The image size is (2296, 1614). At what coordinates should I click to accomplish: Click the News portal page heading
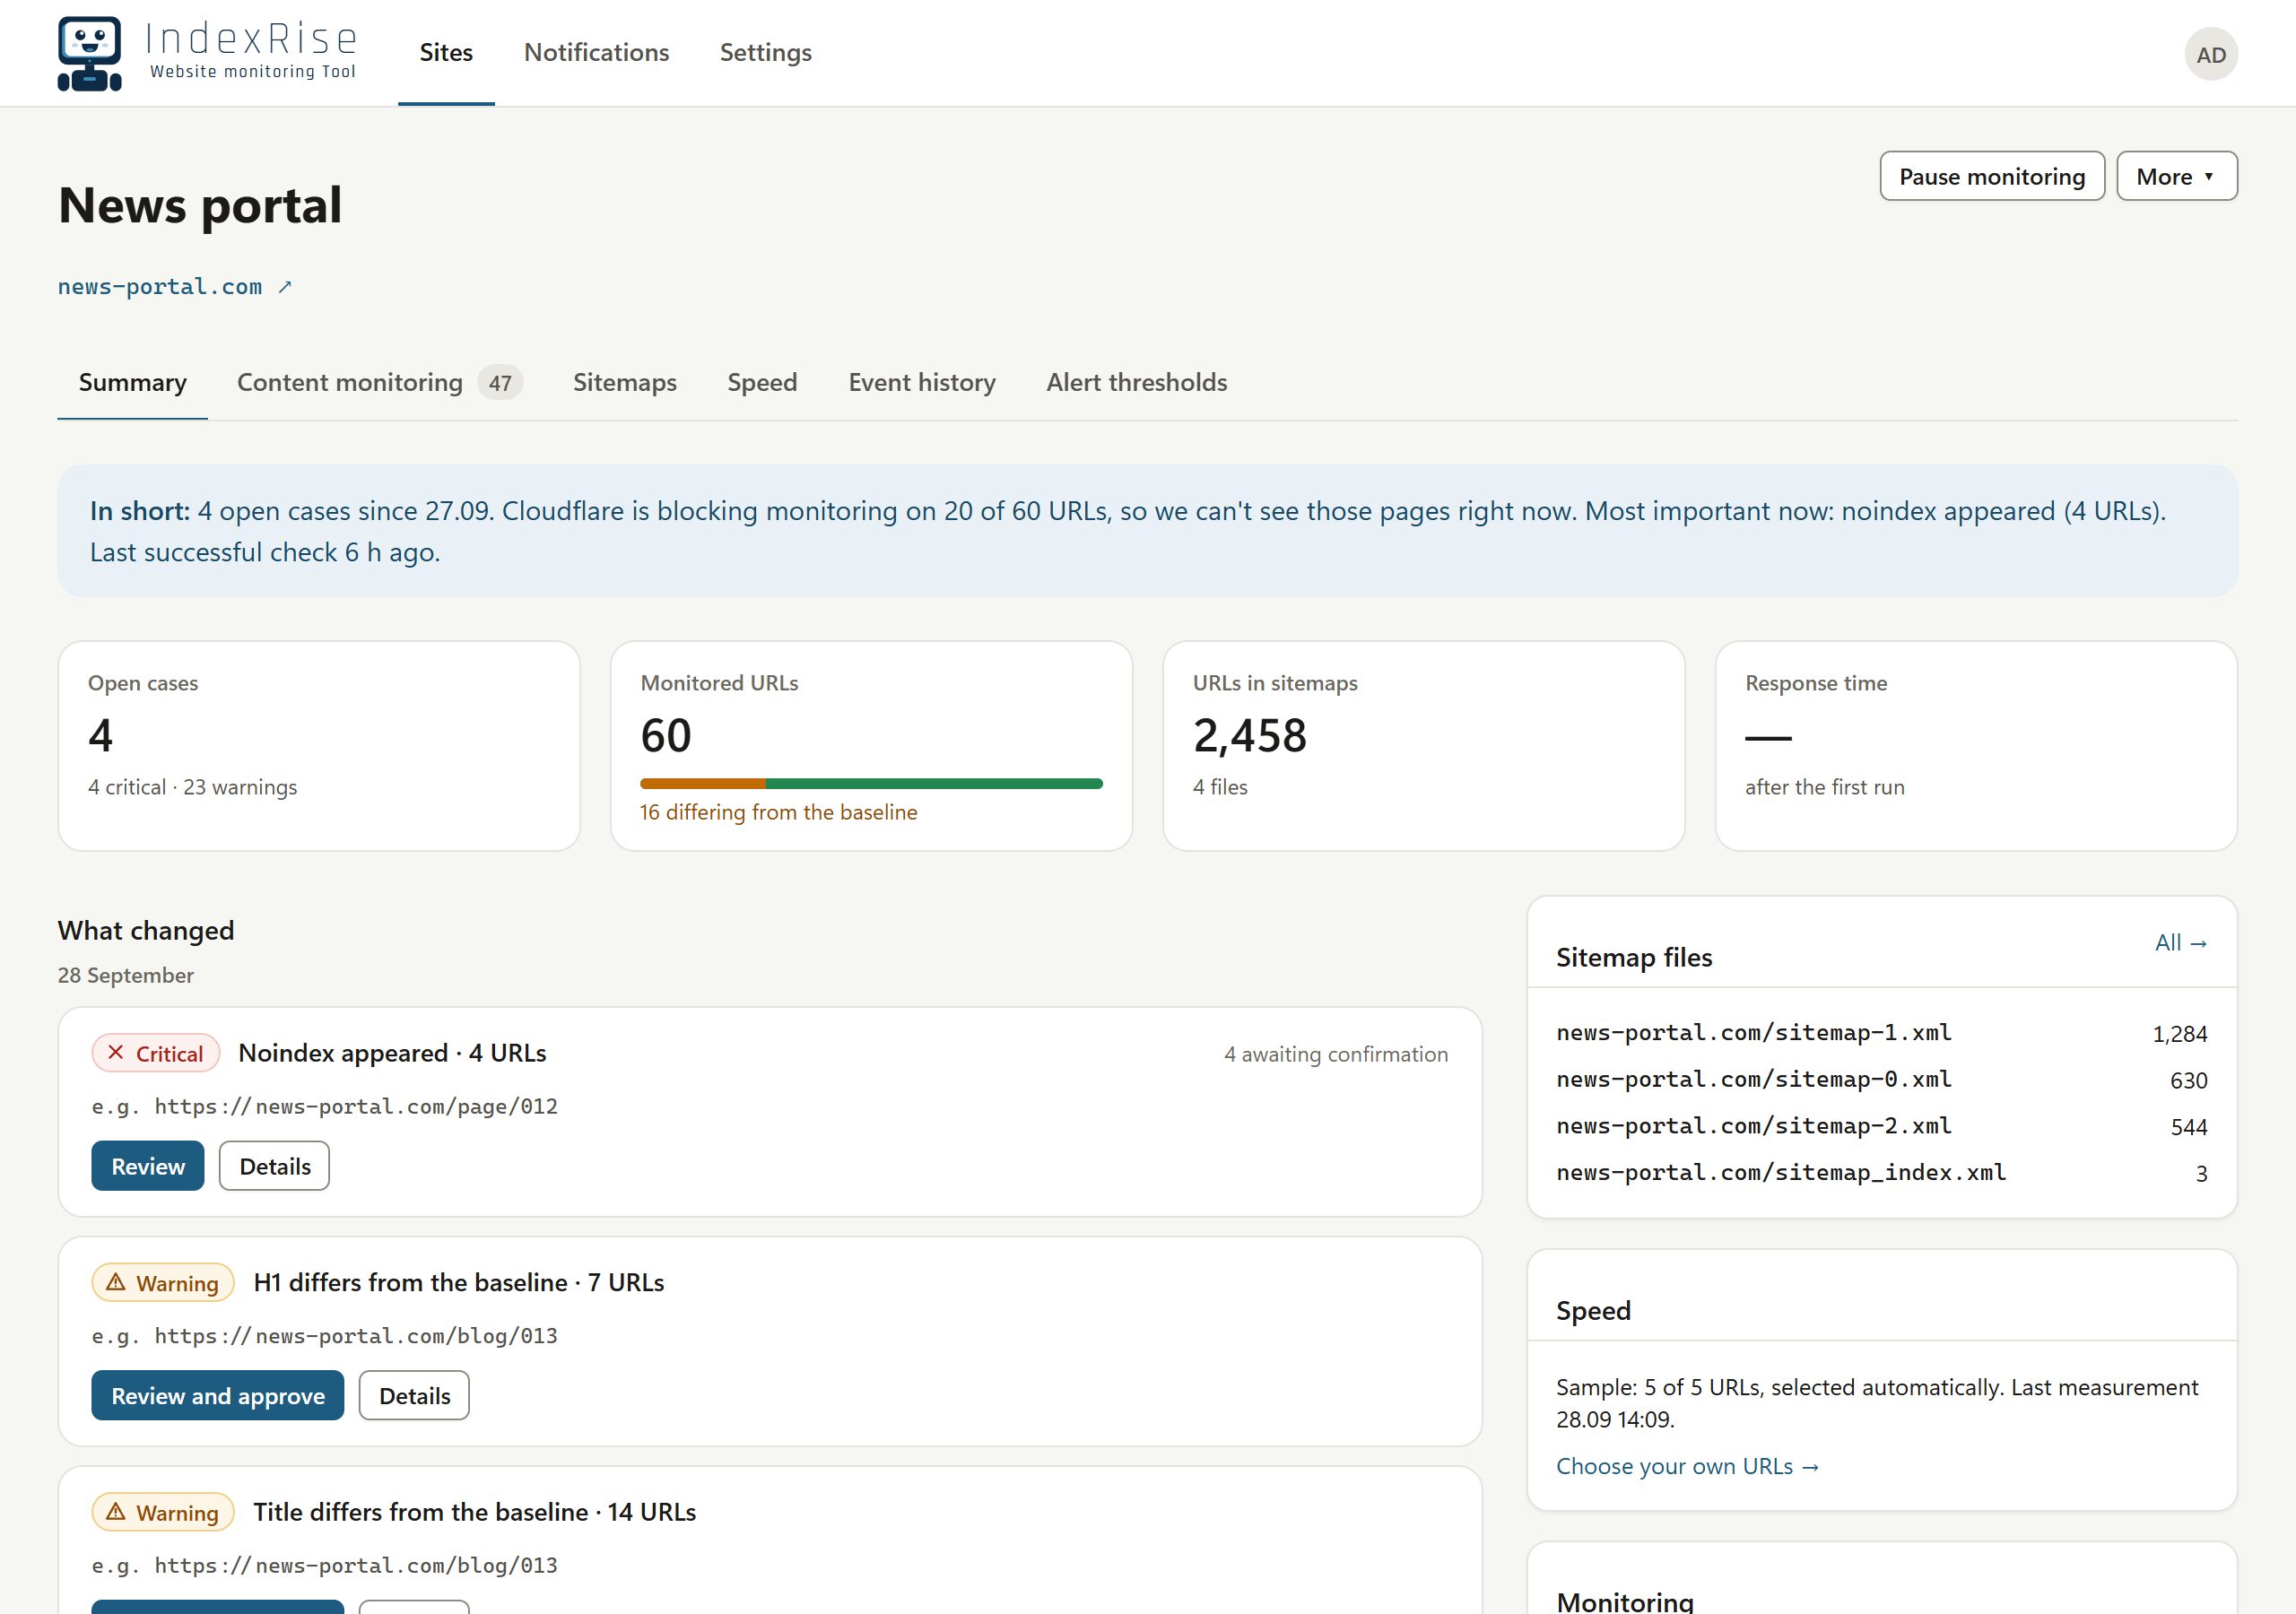pos(200,205)
